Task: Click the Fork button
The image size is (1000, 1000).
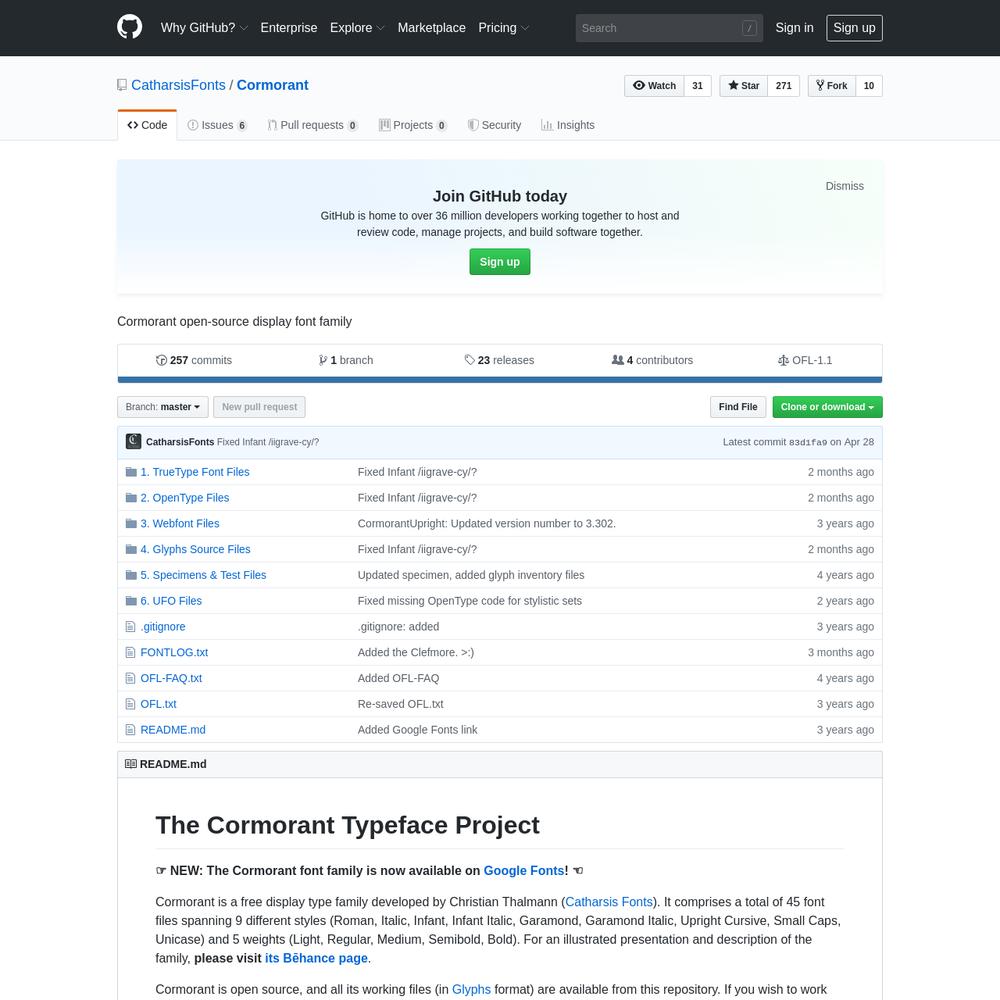Action: [832, 85]
